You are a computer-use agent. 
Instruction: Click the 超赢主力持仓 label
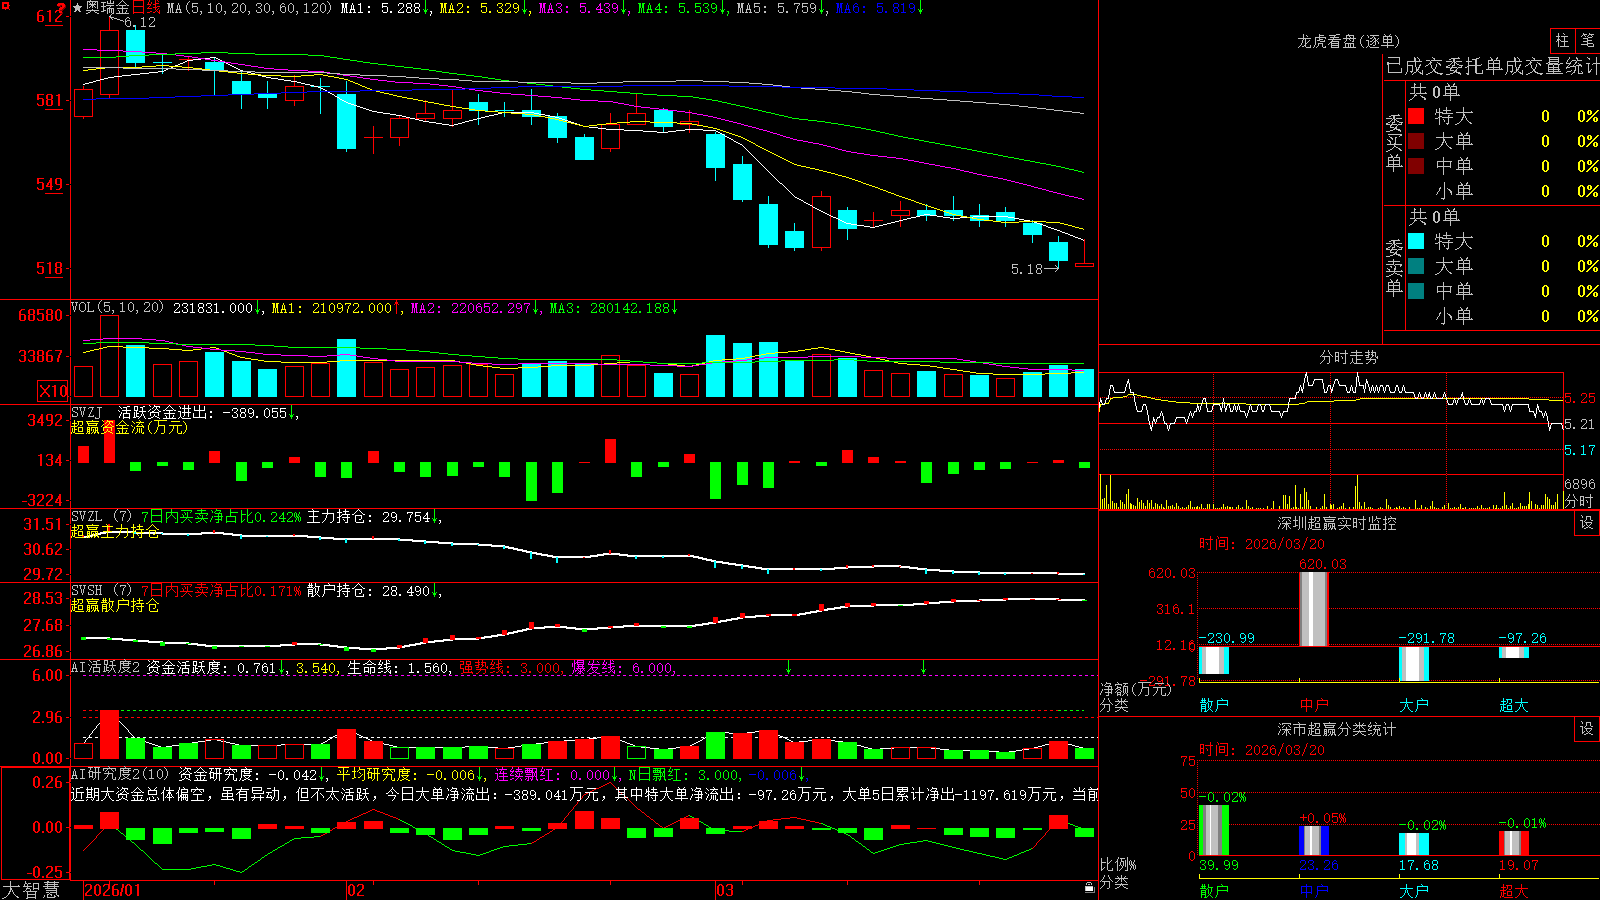pos(115,531)
